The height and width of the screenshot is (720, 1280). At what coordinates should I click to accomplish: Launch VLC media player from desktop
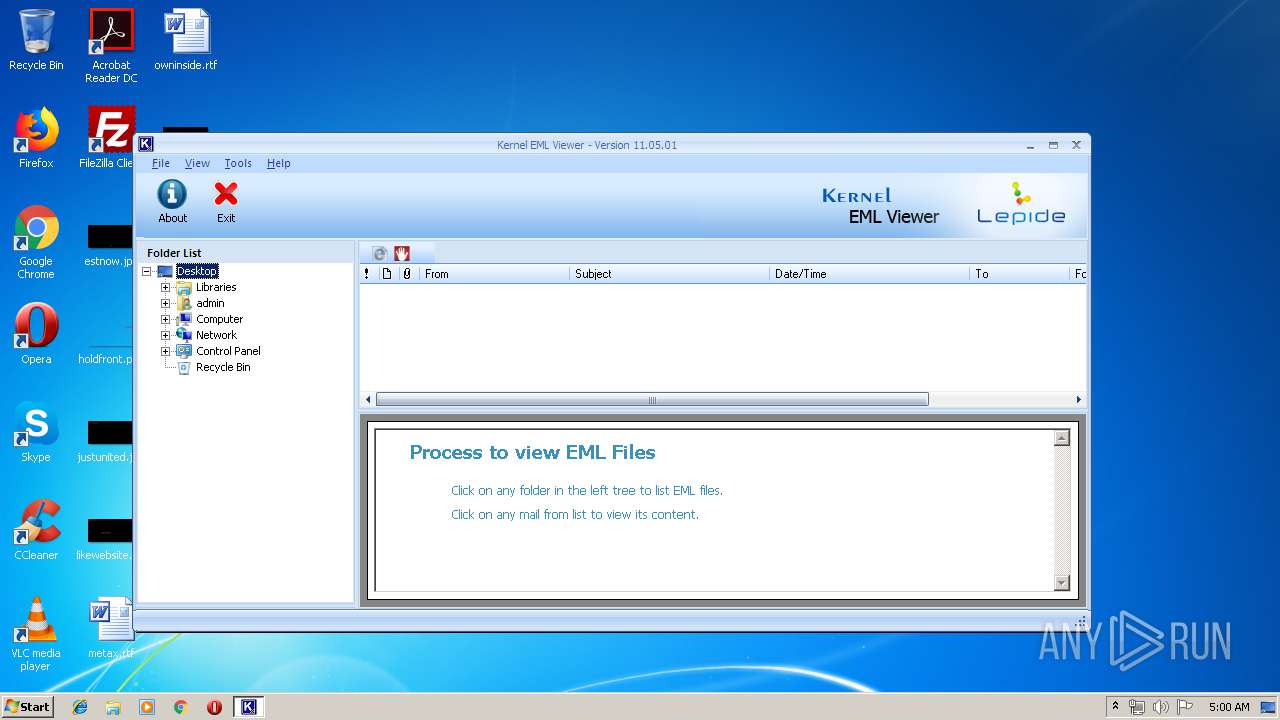[x=36, y=634]
